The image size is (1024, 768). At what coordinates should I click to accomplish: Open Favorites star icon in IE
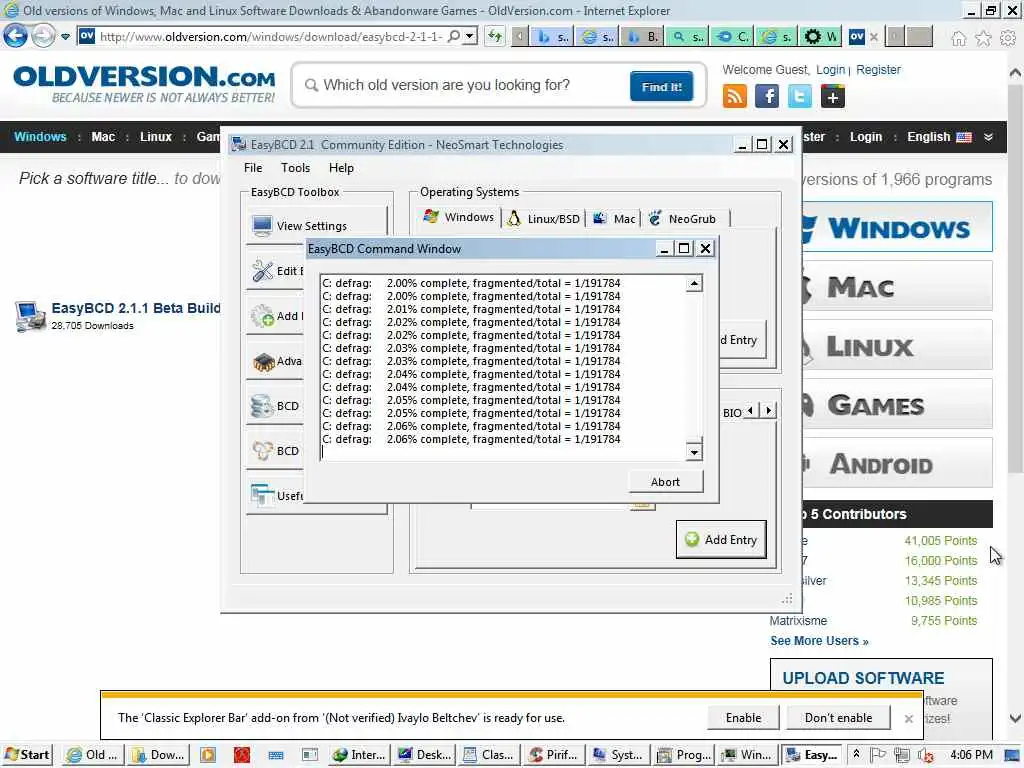[983, 38]
